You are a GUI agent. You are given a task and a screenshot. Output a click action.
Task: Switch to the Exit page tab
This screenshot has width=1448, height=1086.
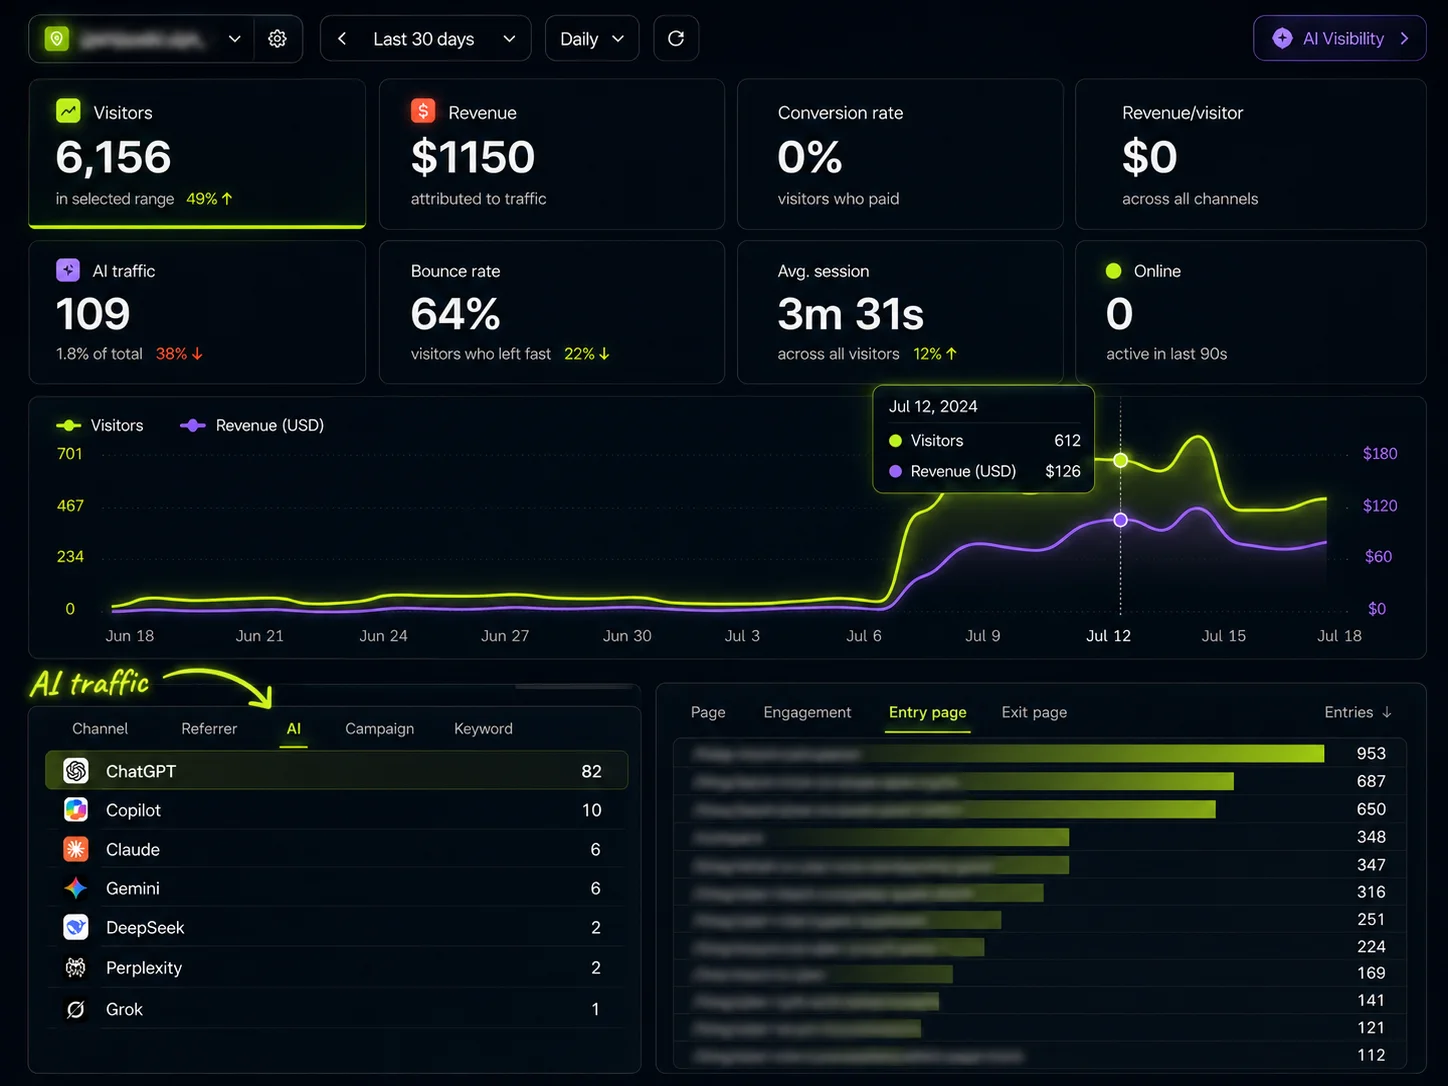pyautogui.click(x=1034, y=712)
